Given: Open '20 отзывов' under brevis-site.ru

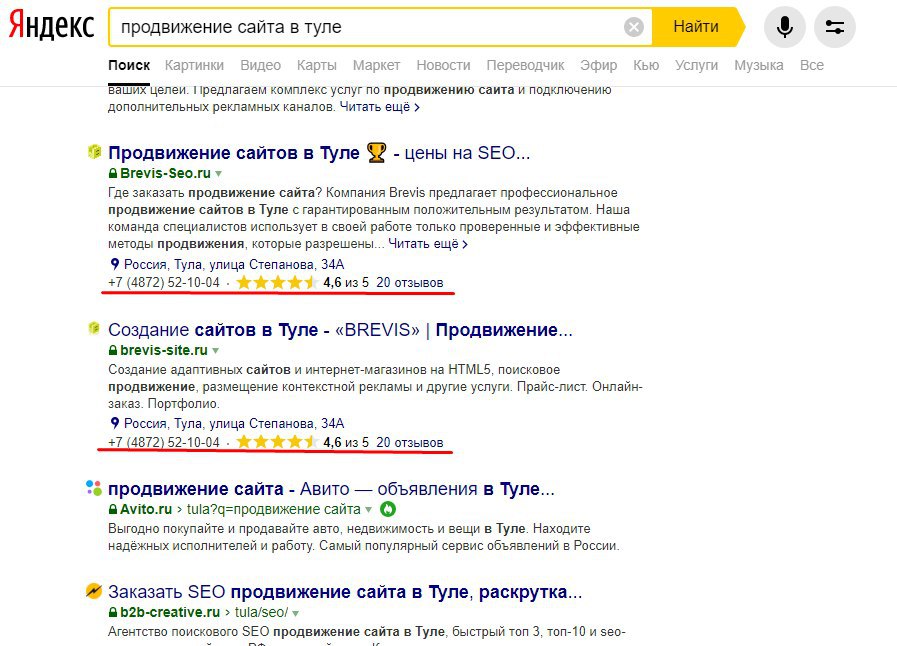Looking at the screenshot, I should [410, 442].
